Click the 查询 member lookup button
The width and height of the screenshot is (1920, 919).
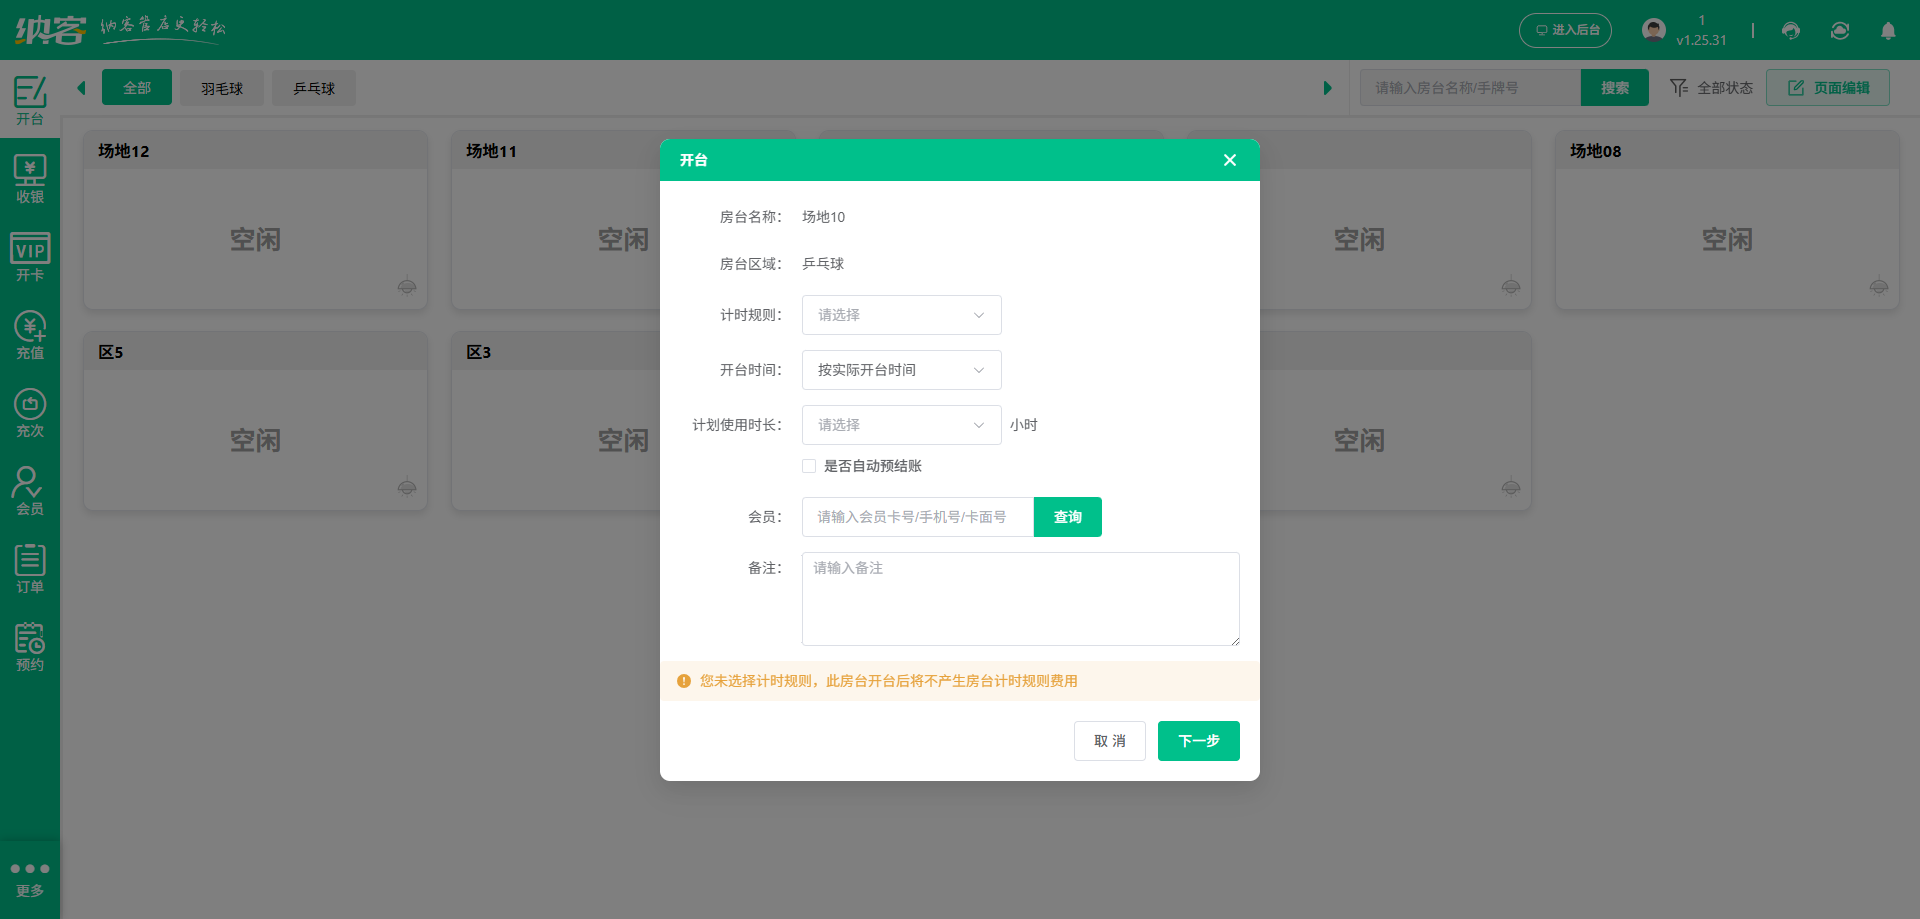pyautogui.click(x=1066, y=517)
